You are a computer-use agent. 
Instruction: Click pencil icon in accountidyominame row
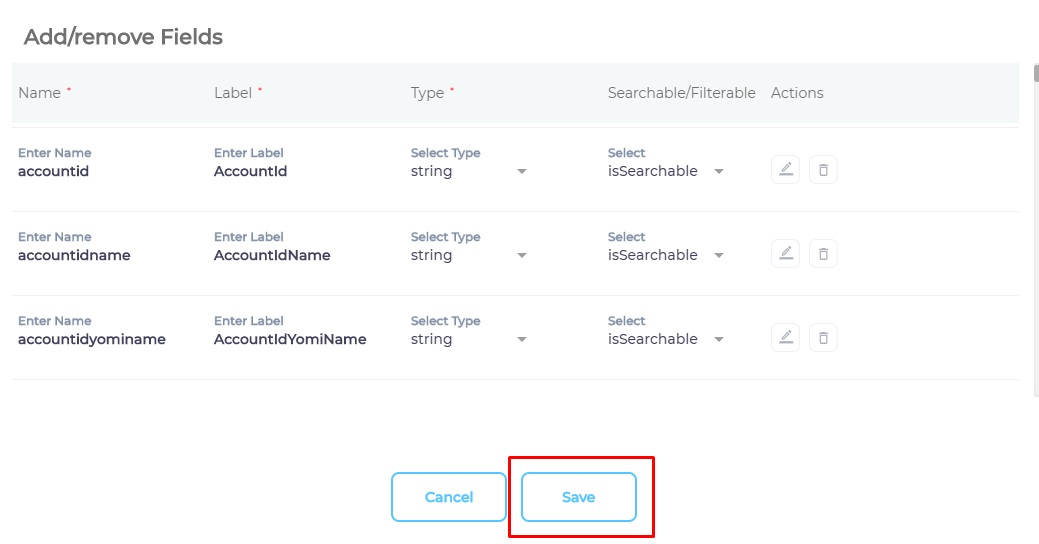(x=786, y=338)
